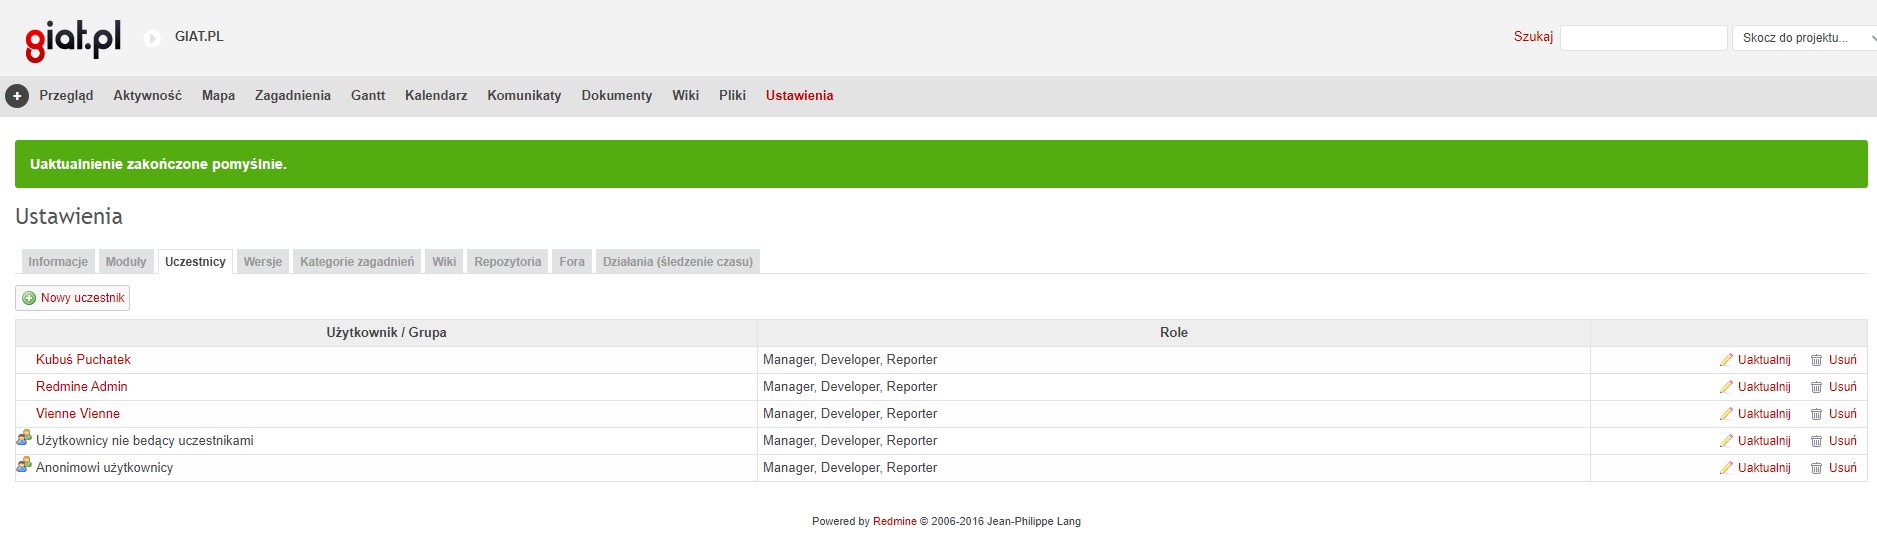Open Mapa in main menu

[x=218, y=96]
